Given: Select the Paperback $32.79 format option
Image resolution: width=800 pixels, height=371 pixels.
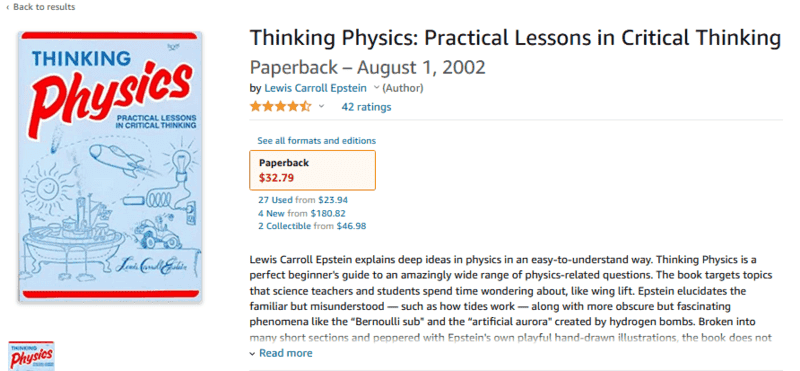Looking at the screenshot, I should click(312, 170).
